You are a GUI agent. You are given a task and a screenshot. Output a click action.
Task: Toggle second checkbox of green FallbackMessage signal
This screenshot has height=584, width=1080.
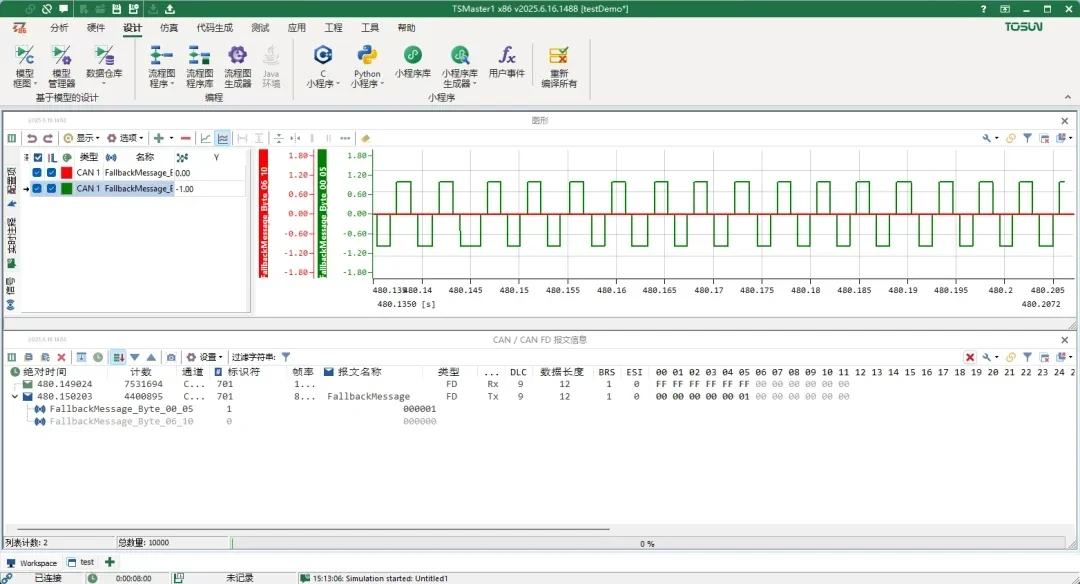pos(51,188)
